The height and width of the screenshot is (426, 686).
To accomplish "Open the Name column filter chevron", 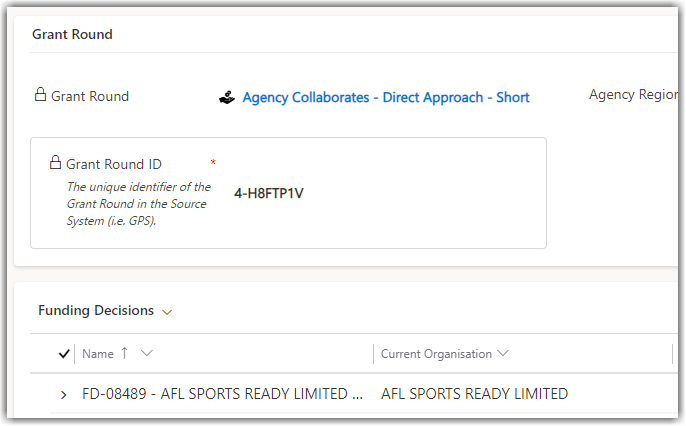I will pos(147,353).
